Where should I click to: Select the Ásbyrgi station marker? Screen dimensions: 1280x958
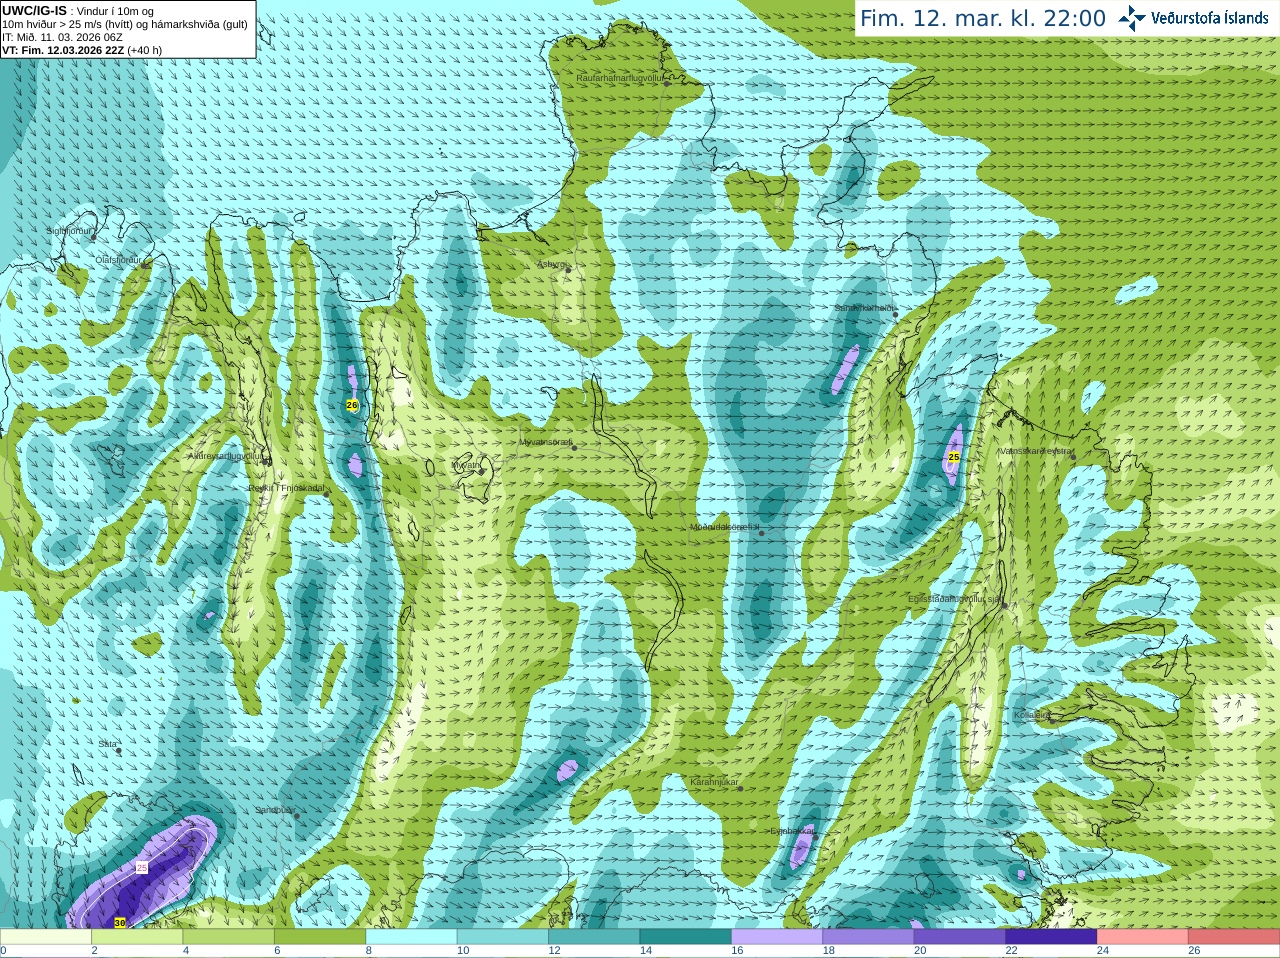pyautogui.click(x=568, y=270)
